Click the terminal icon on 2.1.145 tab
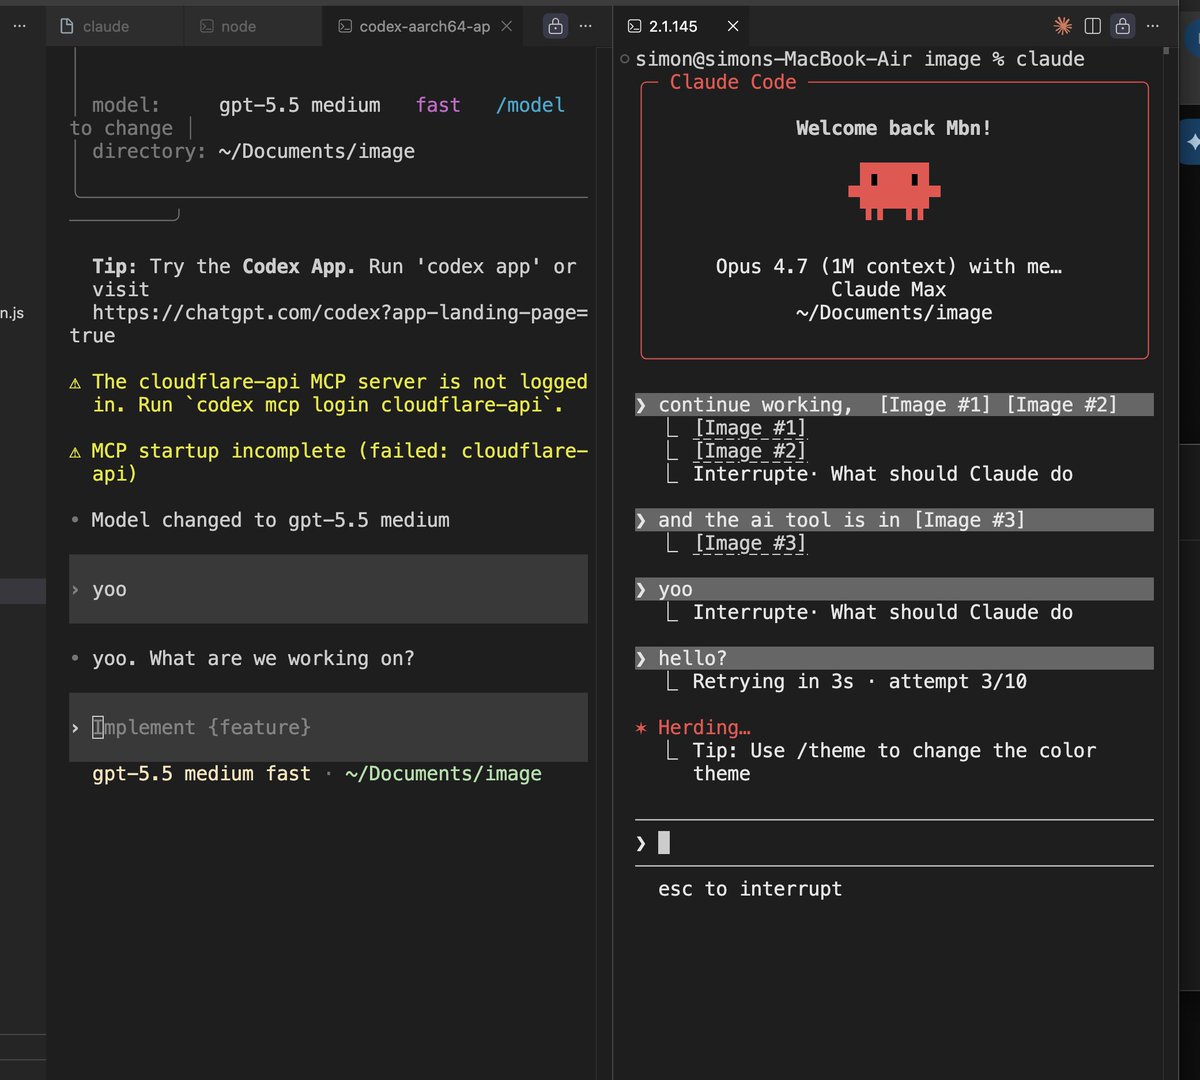 point(633,26)
